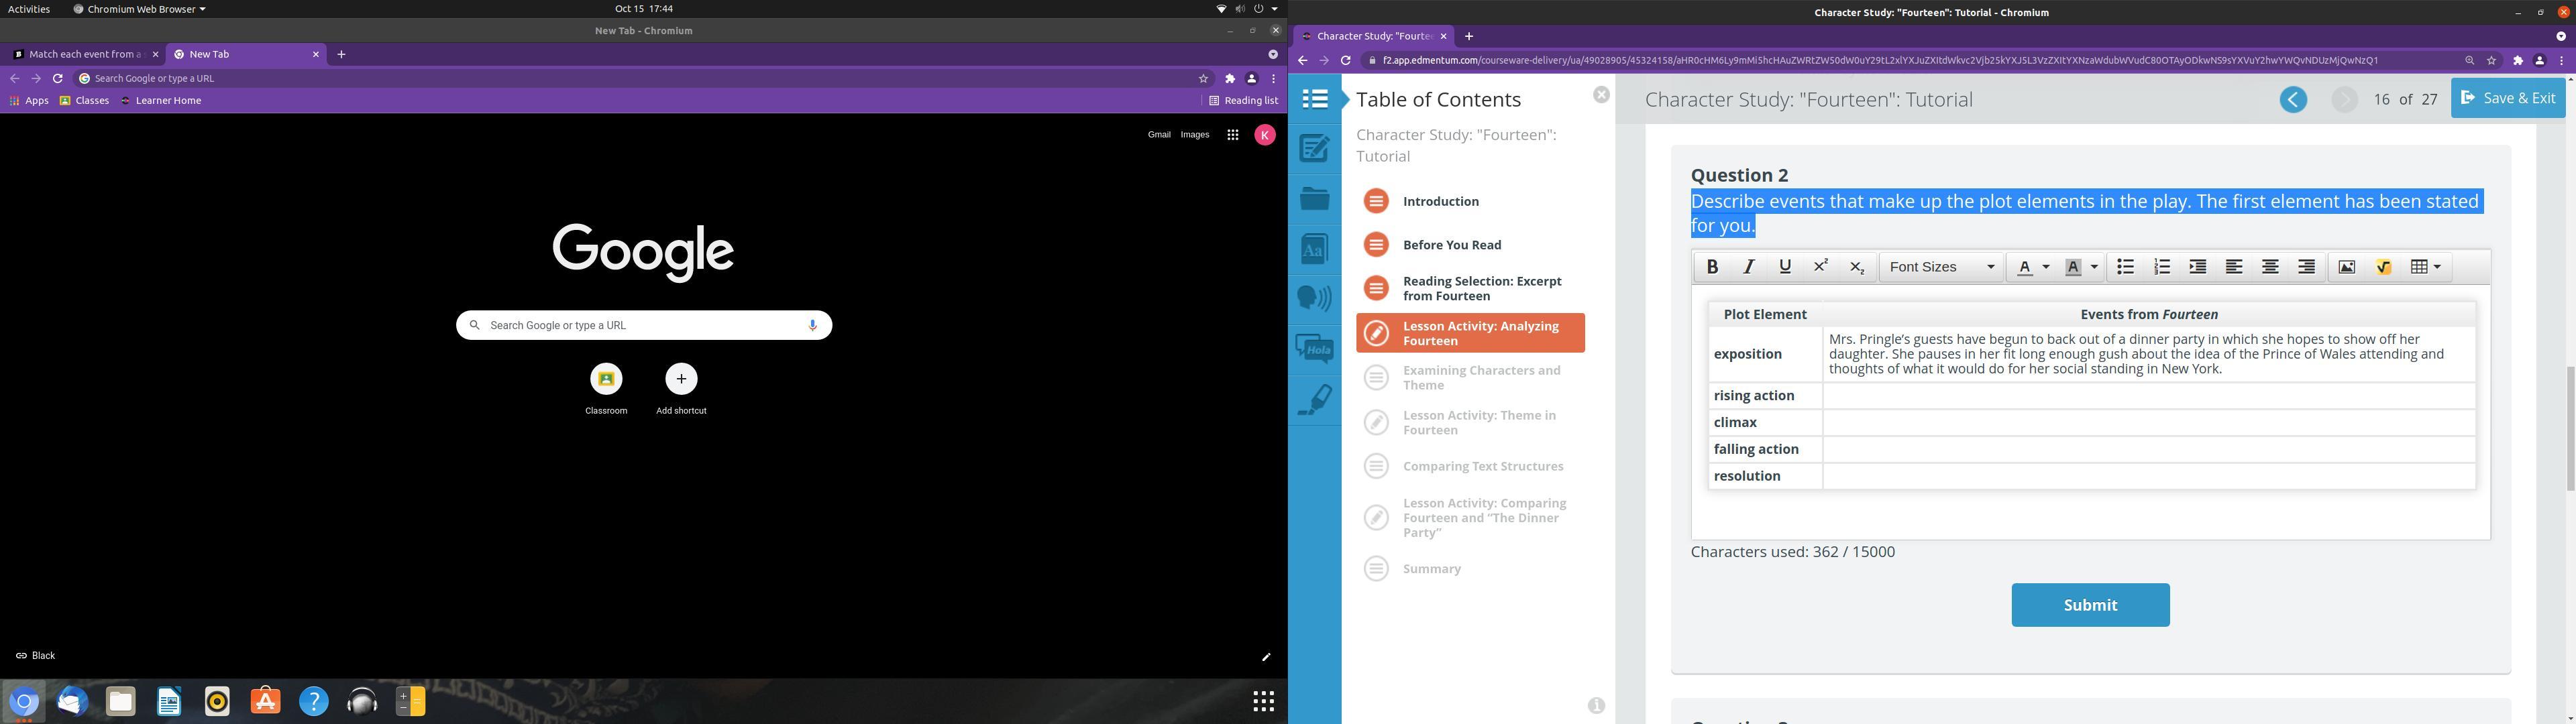Toggle bold formatting in the editor

1712,267
